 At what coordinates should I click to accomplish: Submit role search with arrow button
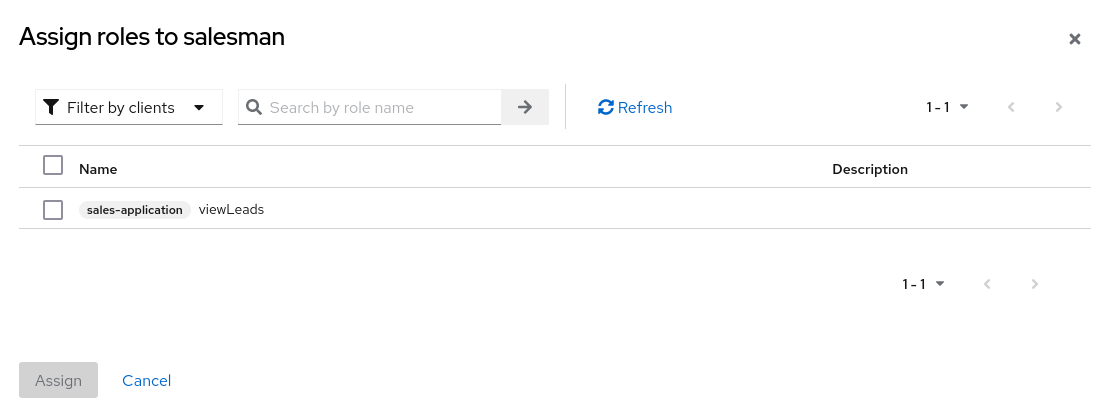click(525, 107)
